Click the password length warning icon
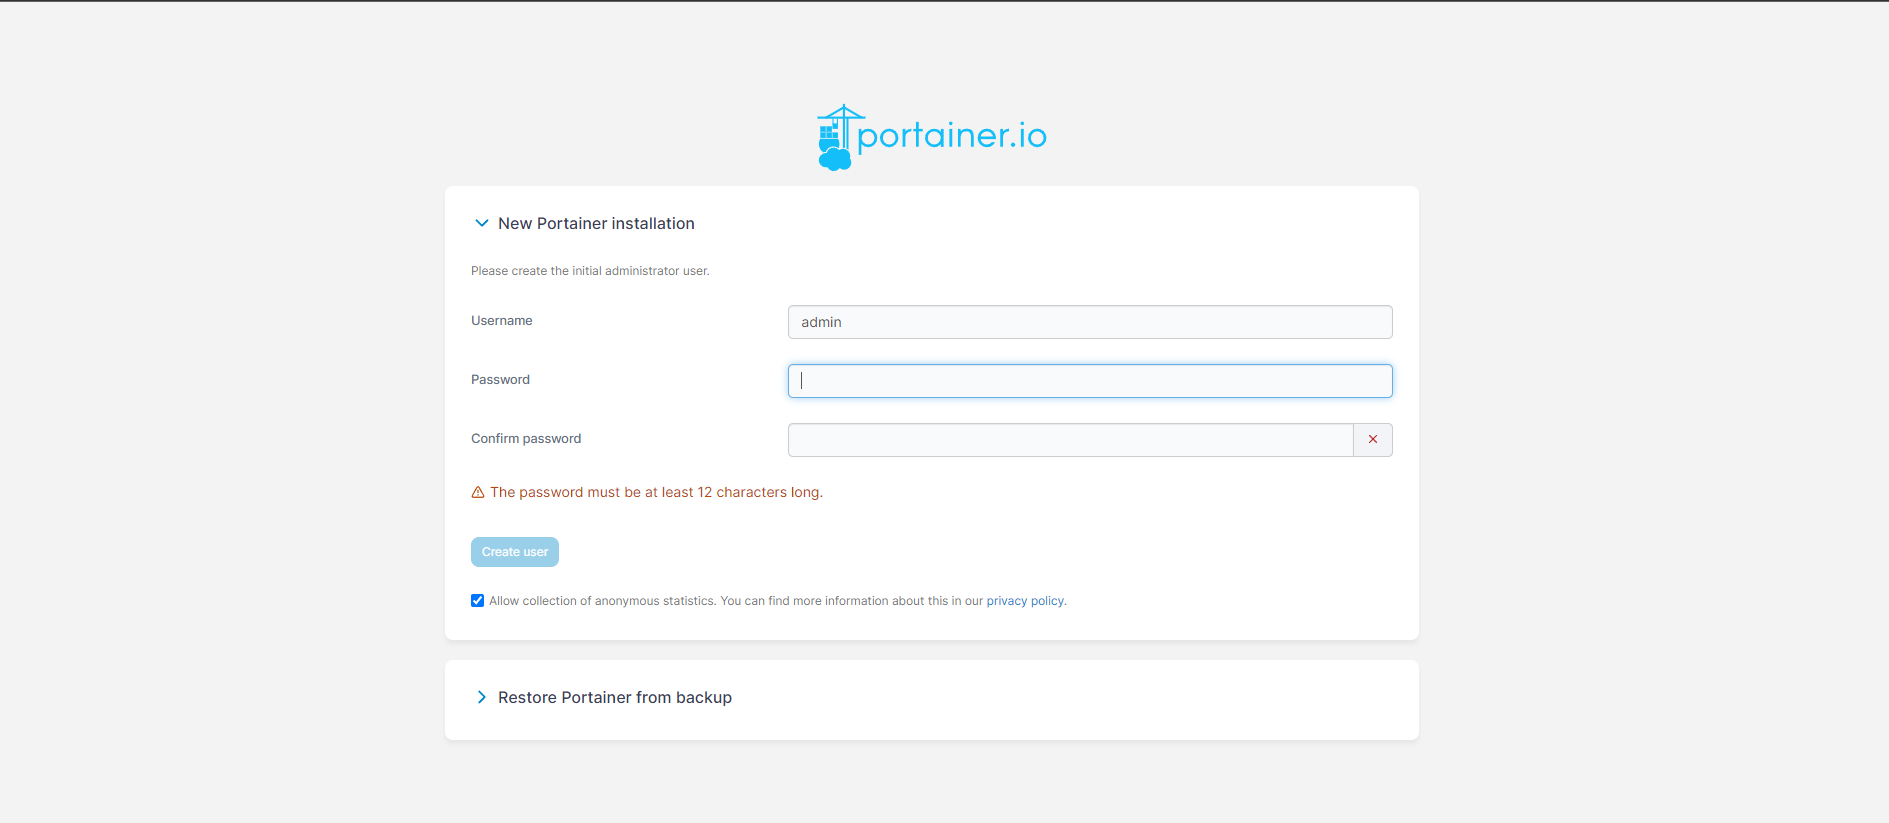 coord(478,492)
